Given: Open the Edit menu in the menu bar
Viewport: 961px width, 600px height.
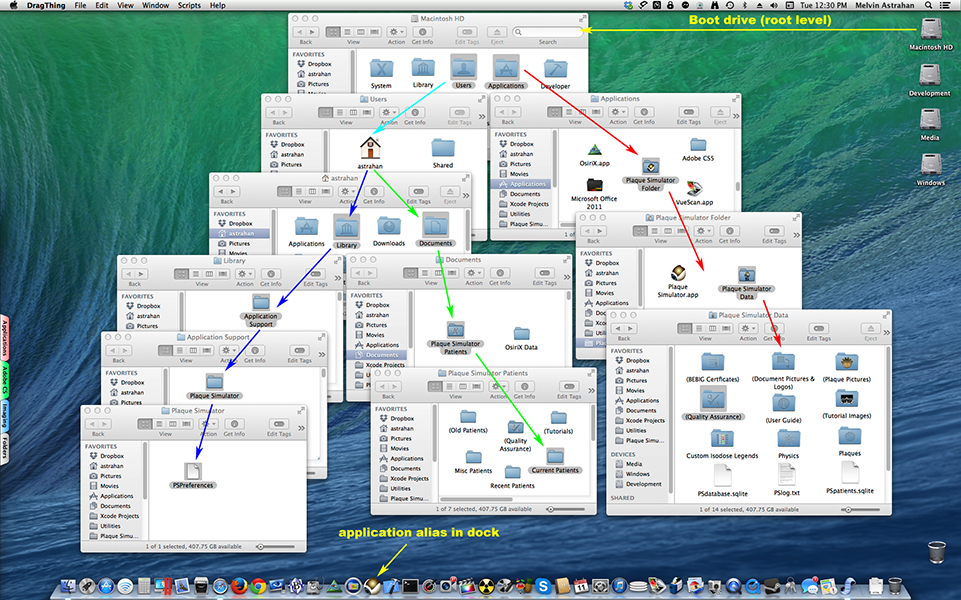Looking at the screenshot, I should pos(102,5).
